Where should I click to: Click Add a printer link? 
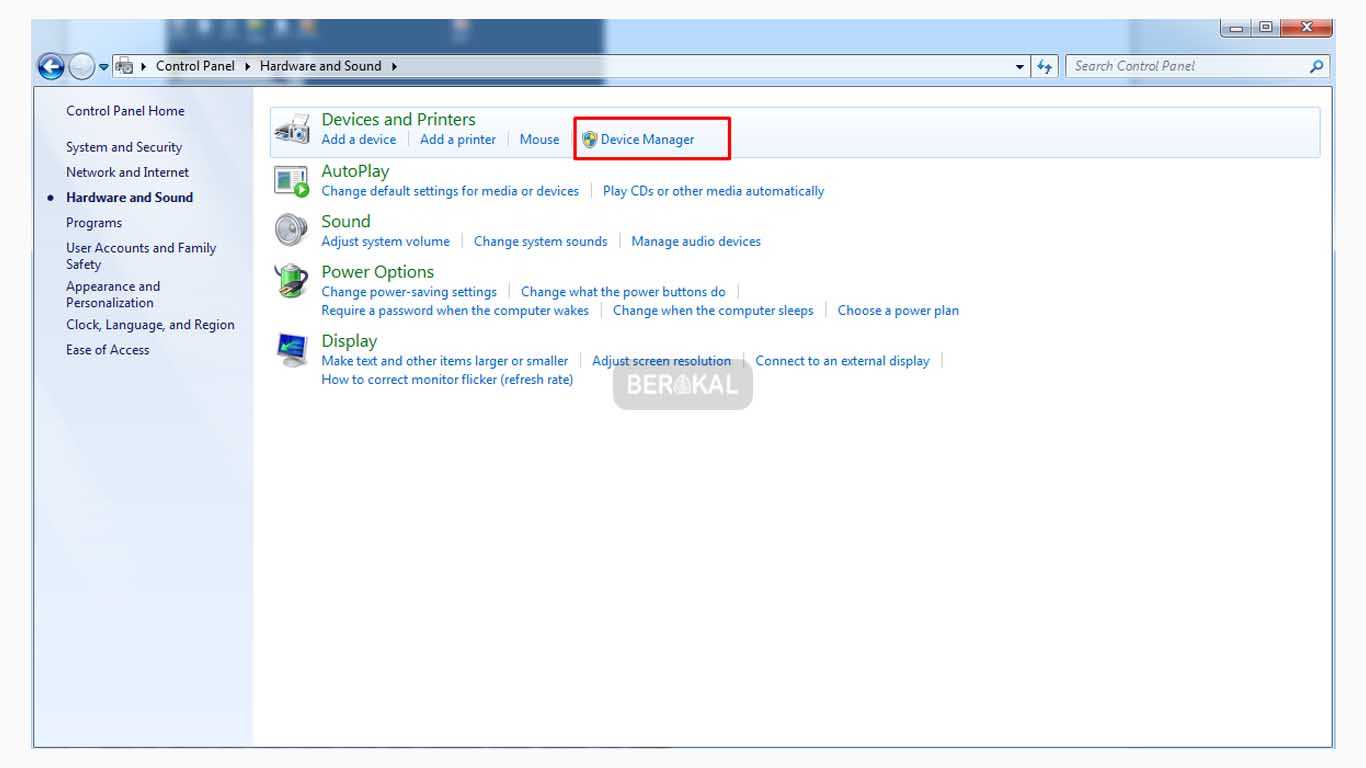458,140
